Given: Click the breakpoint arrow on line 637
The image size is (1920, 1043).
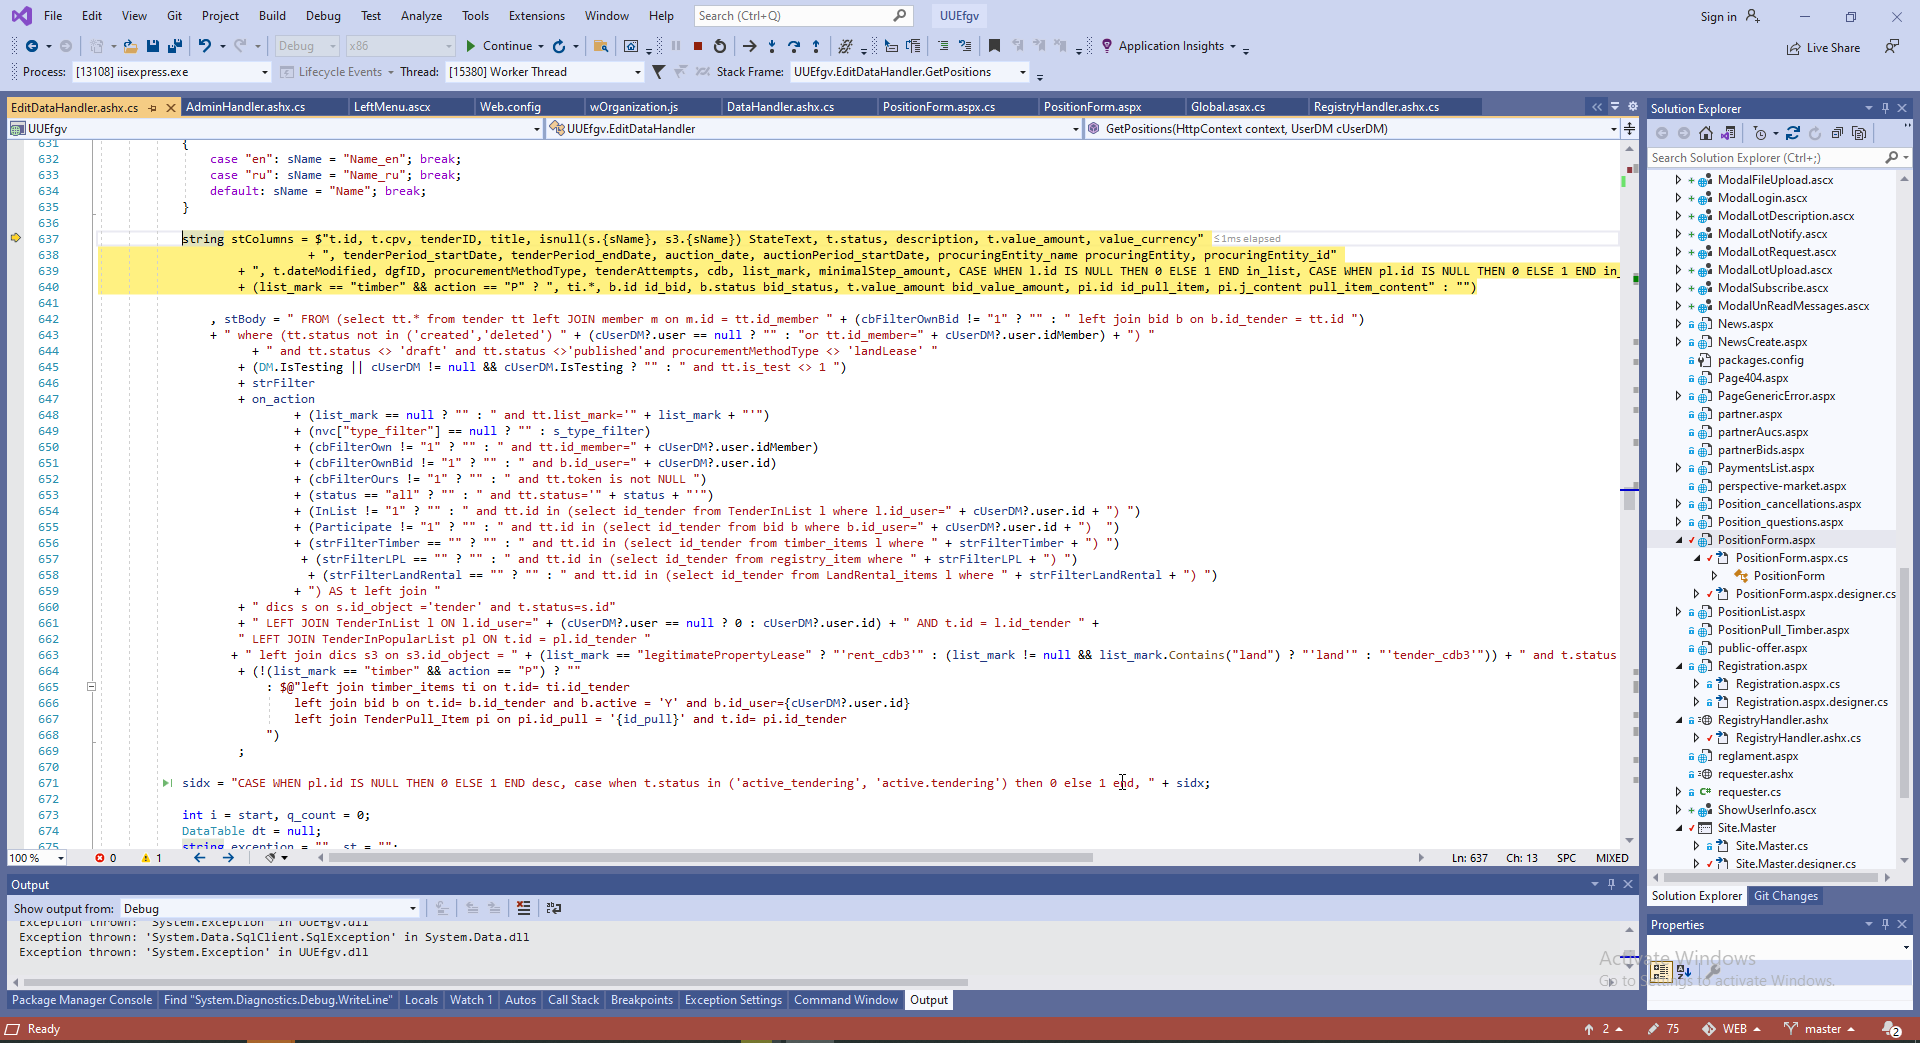Looking at the screenshot, I should (16, 238).
